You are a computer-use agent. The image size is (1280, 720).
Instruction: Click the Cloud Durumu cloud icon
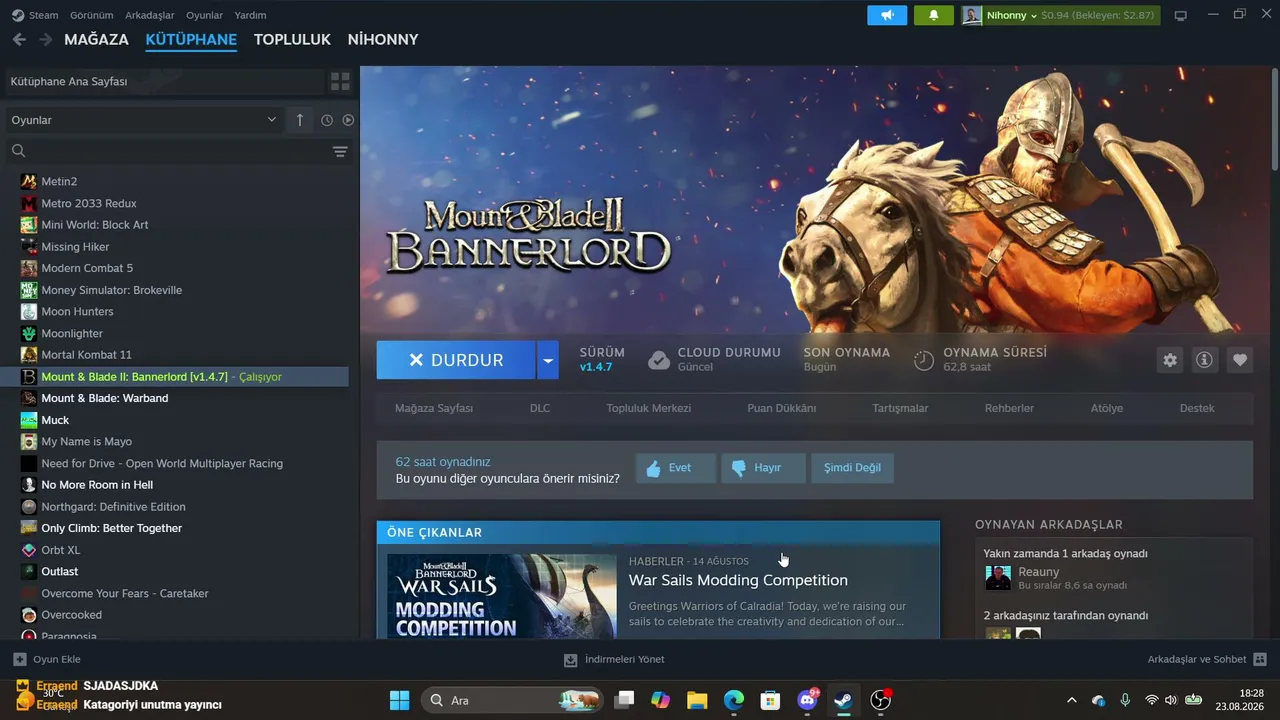click(x=659, y=360)
